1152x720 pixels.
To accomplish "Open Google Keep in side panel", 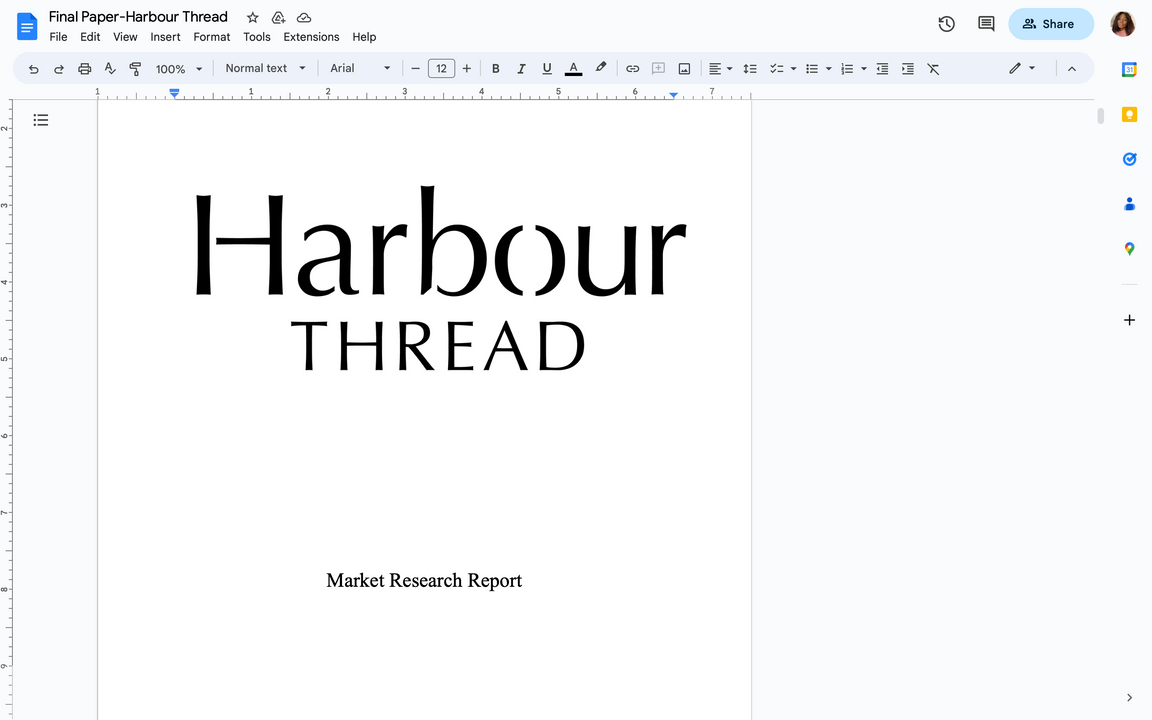I will click(1129, 115).
